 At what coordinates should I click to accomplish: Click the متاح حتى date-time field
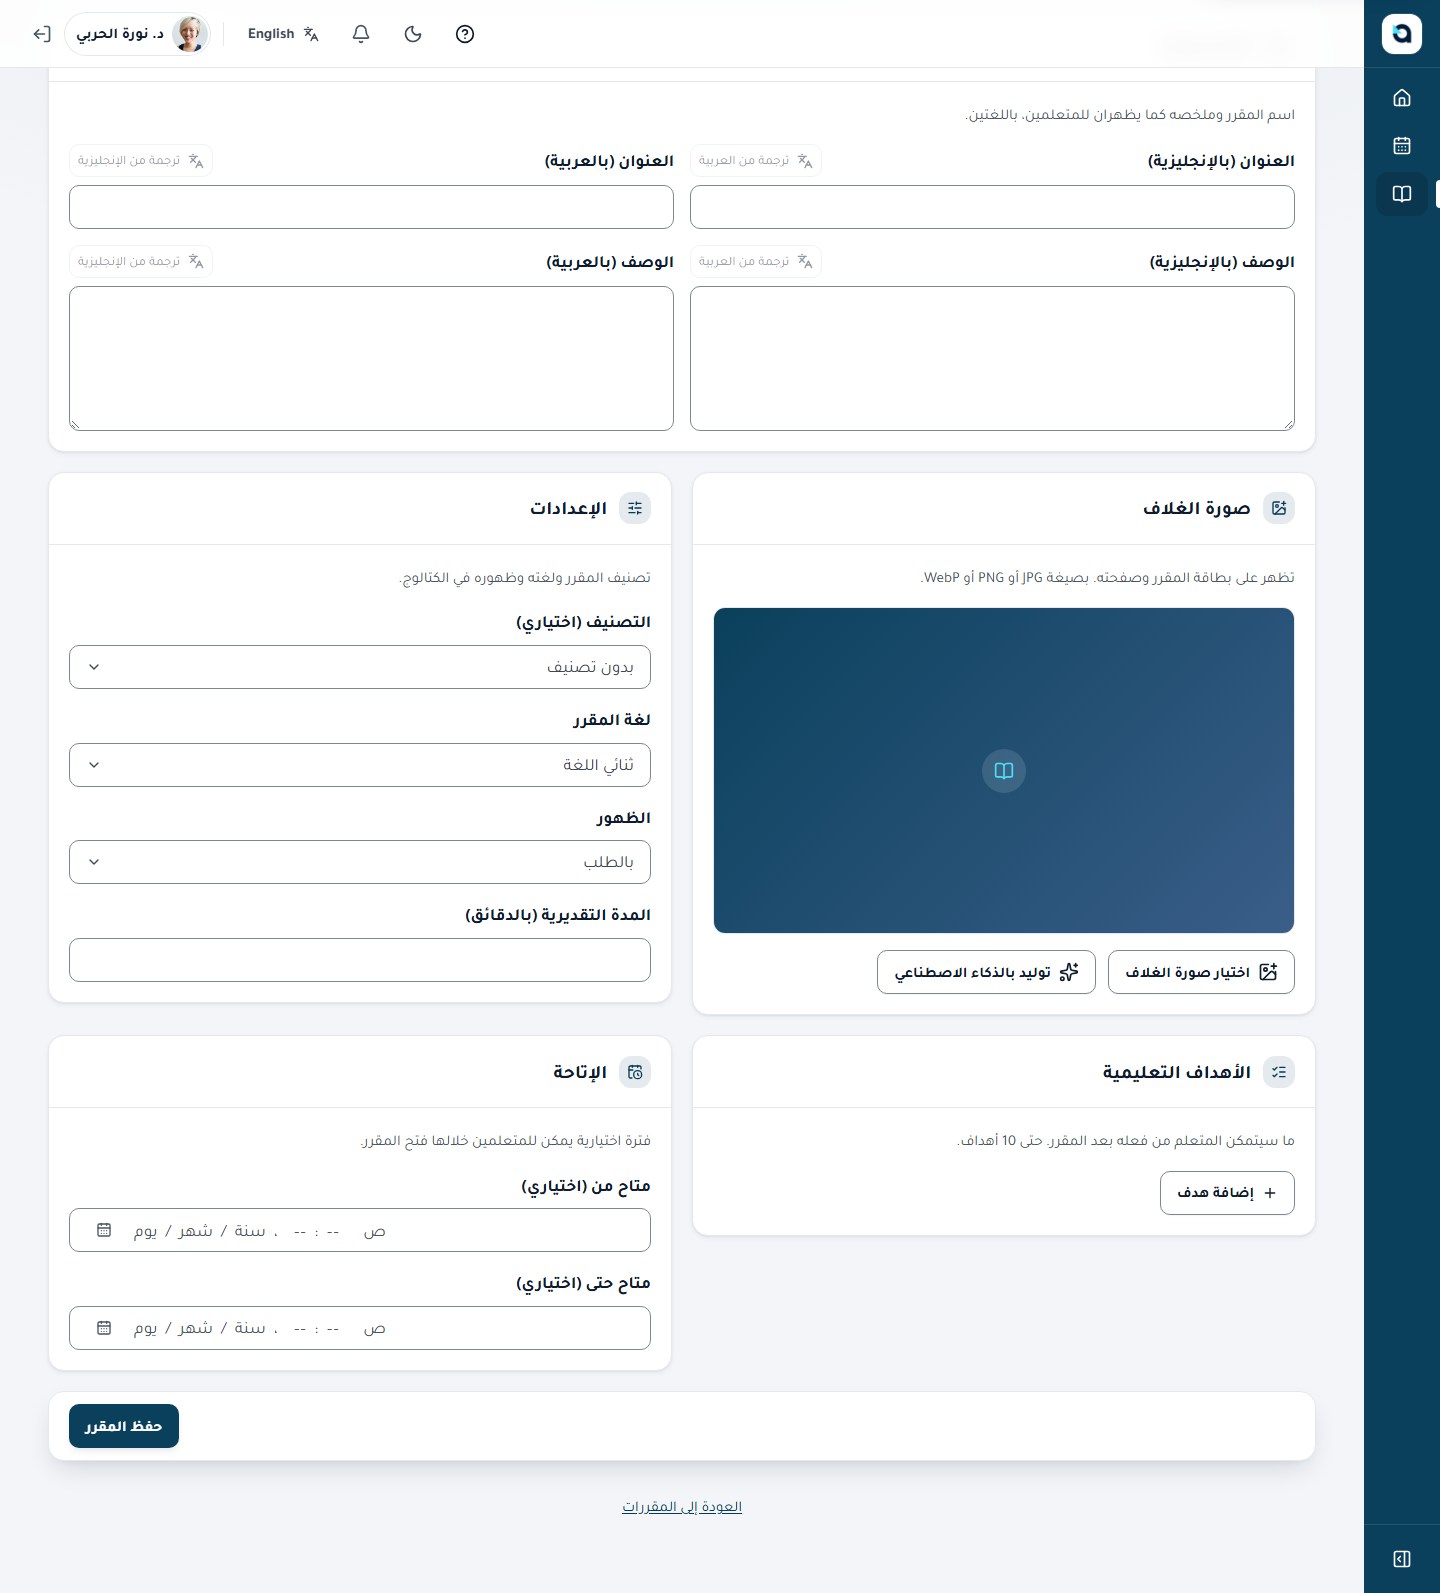[x=360, y=1328]
